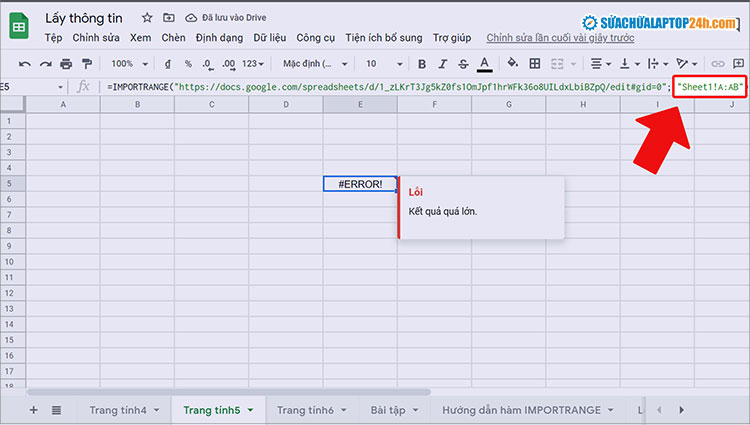
Task: Show sheet tabs to the left
Action: pyautogui.click(x=659, y=410)
